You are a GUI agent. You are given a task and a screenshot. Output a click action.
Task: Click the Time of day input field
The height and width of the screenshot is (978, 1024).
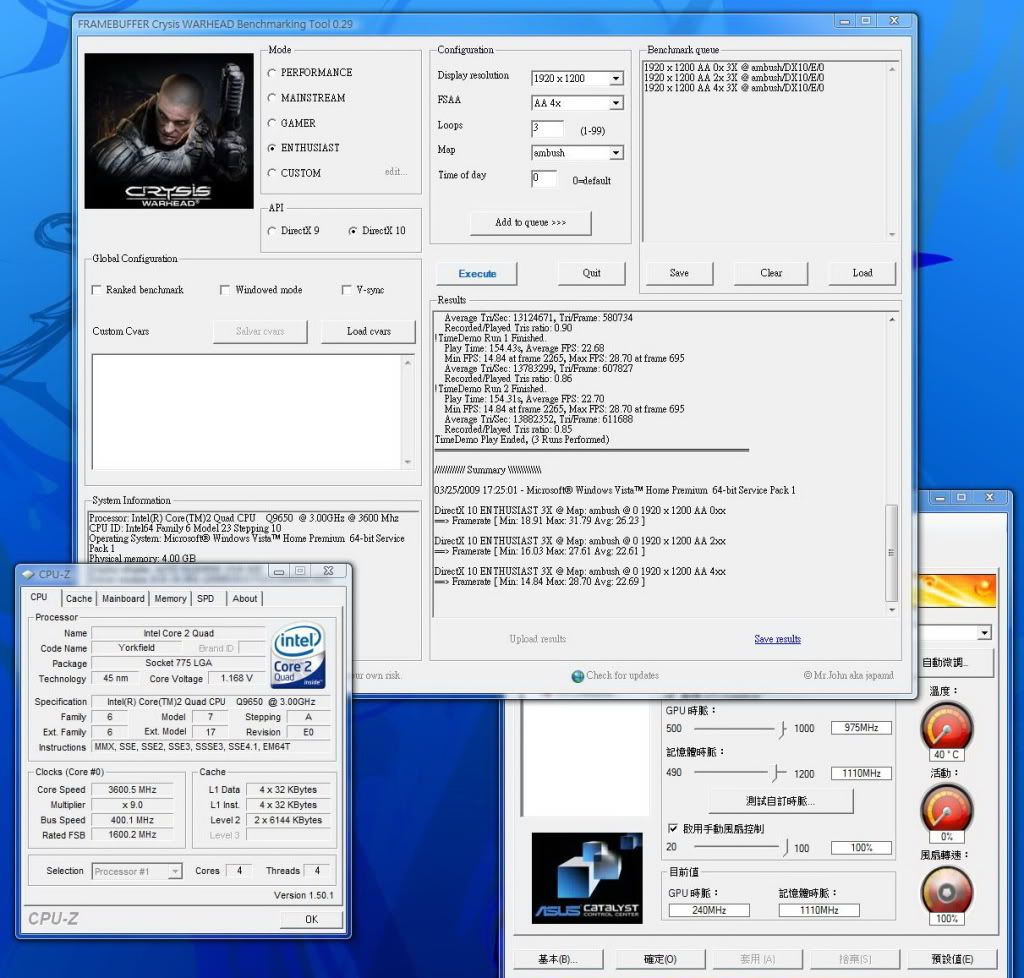click(544, 178)
